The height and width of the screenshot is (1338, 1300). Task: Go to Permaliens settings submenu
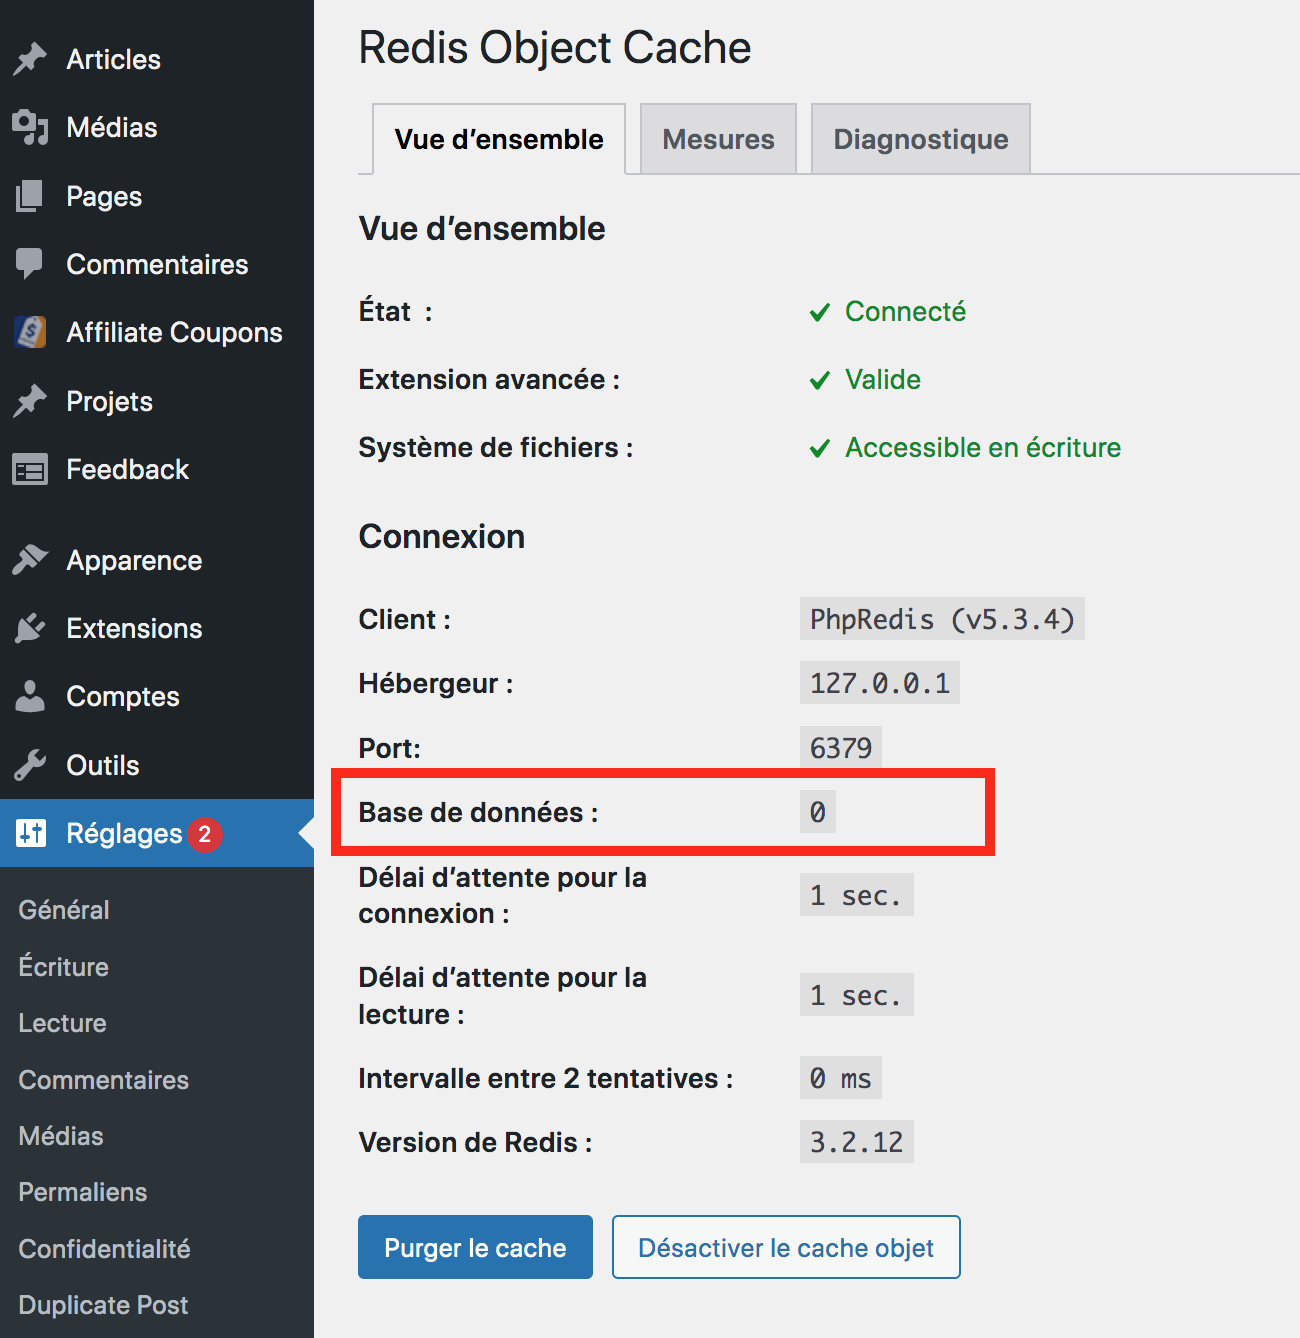pyautogui.click(x=83, y=1192)
